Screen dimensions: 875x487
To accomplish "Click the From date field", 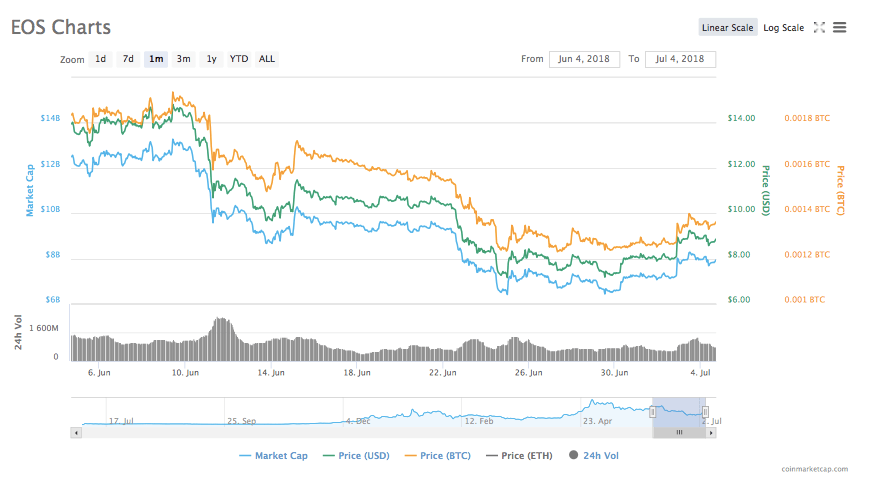I will [x=584, y=59].
